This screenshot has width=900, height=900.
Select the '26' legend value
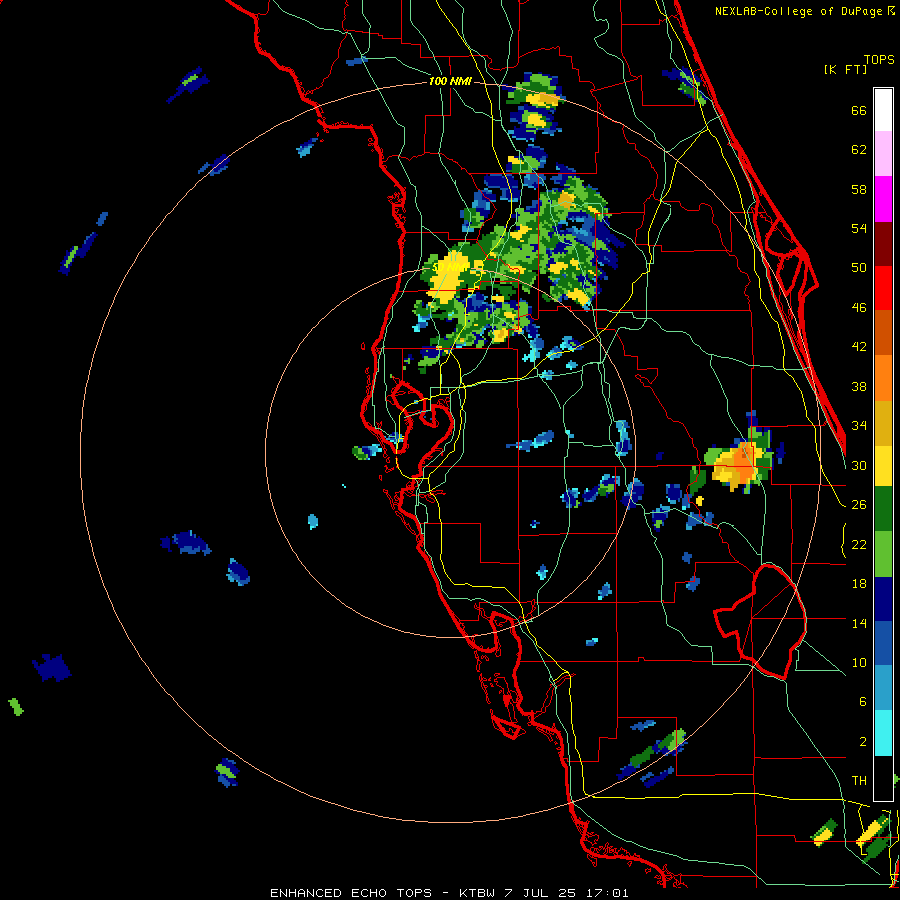pyautogui.click(x=859, y=505)
